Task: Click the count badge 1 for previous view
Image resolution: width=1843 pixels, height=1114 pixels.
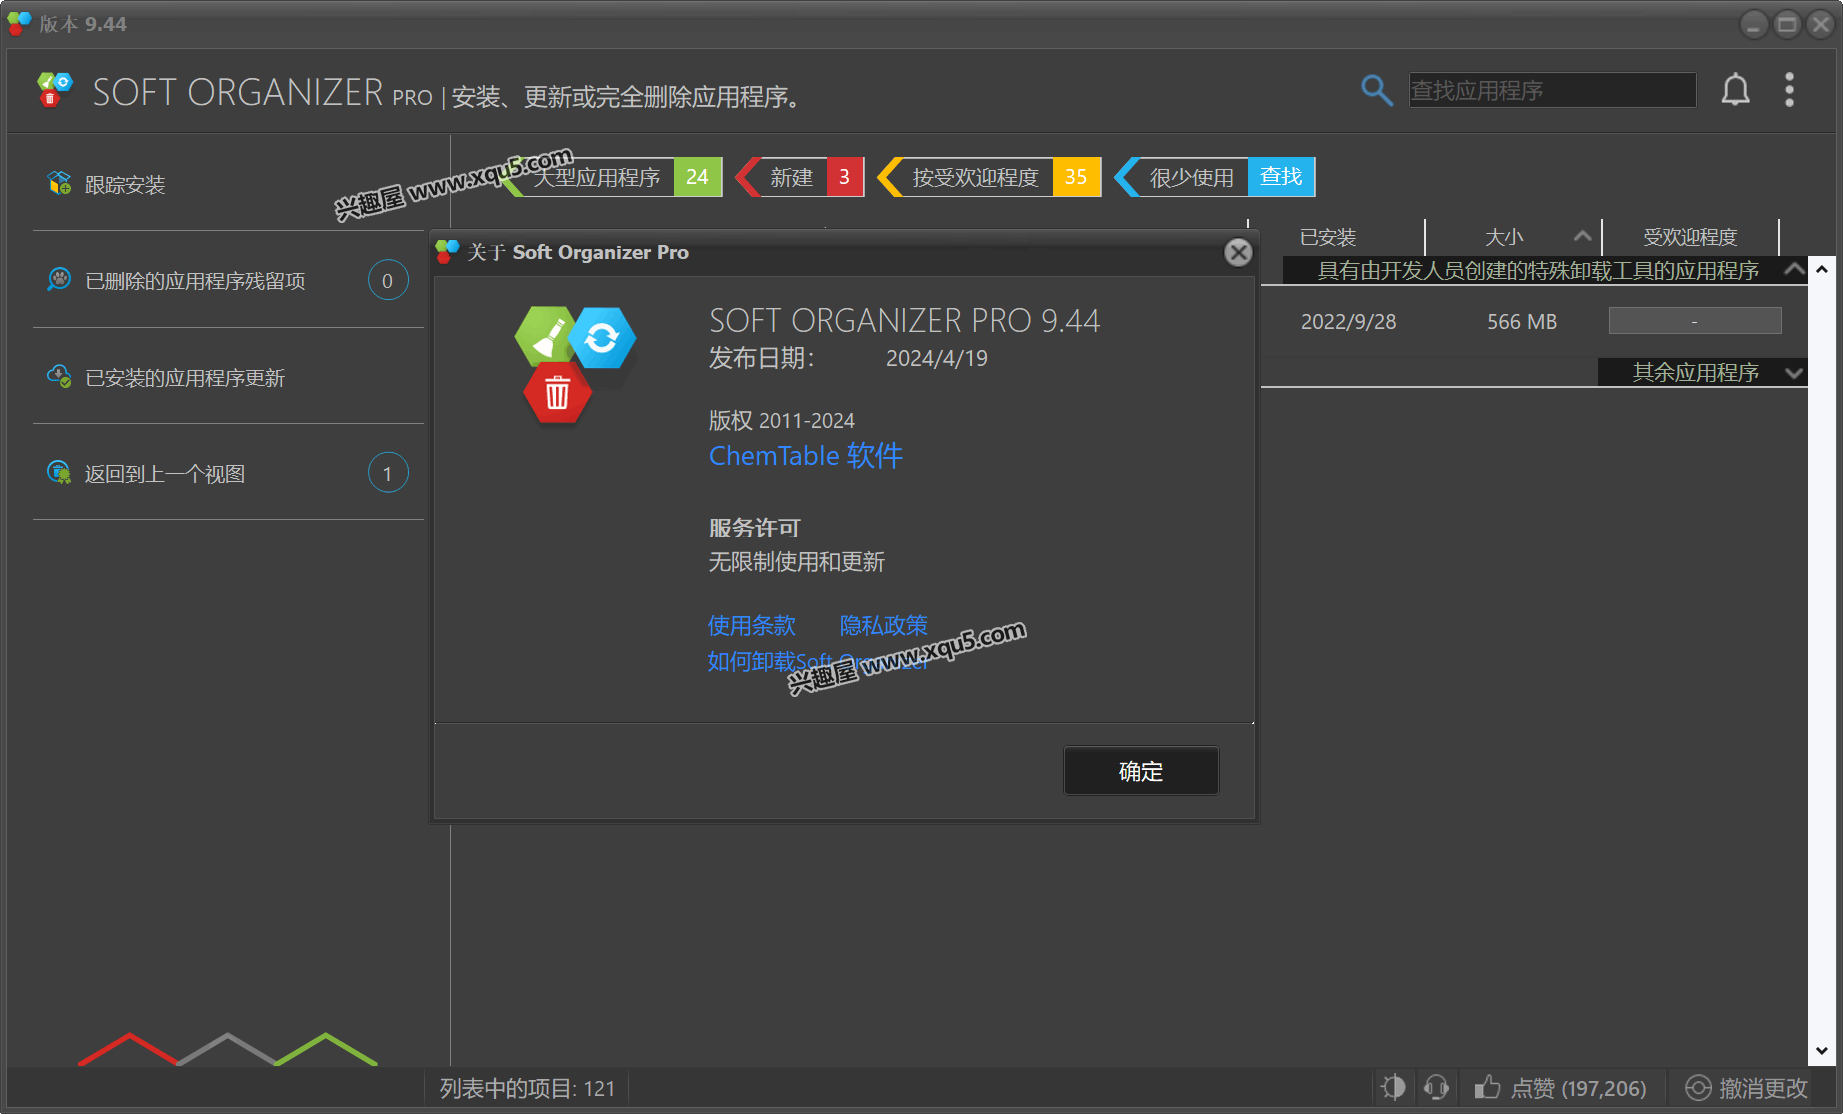Action: (388, 473)
